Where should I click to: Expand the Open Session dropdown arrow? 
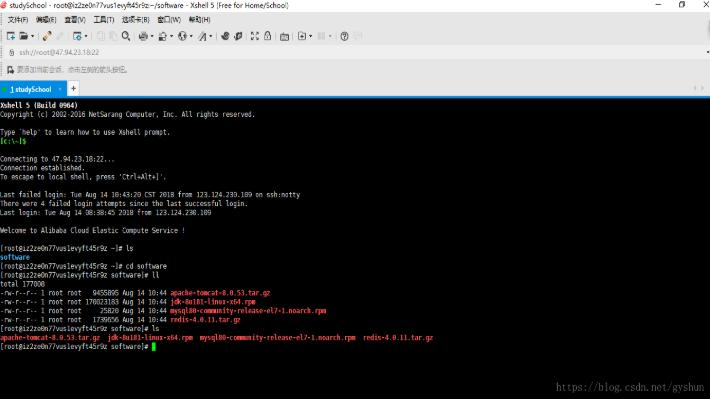pos(33,36)
